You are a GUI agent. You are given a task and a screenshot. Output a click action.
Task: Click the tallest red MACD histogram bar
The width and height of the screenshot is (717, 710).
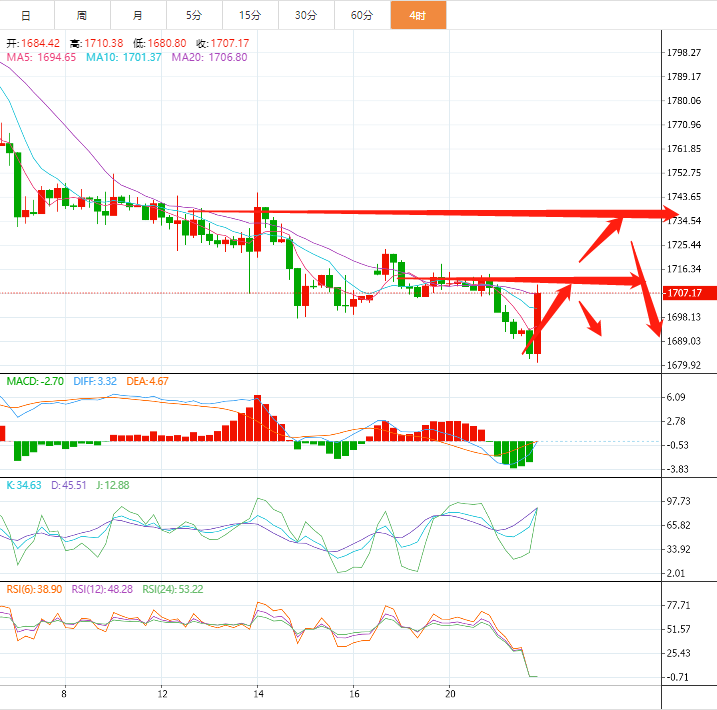(257, 418)
